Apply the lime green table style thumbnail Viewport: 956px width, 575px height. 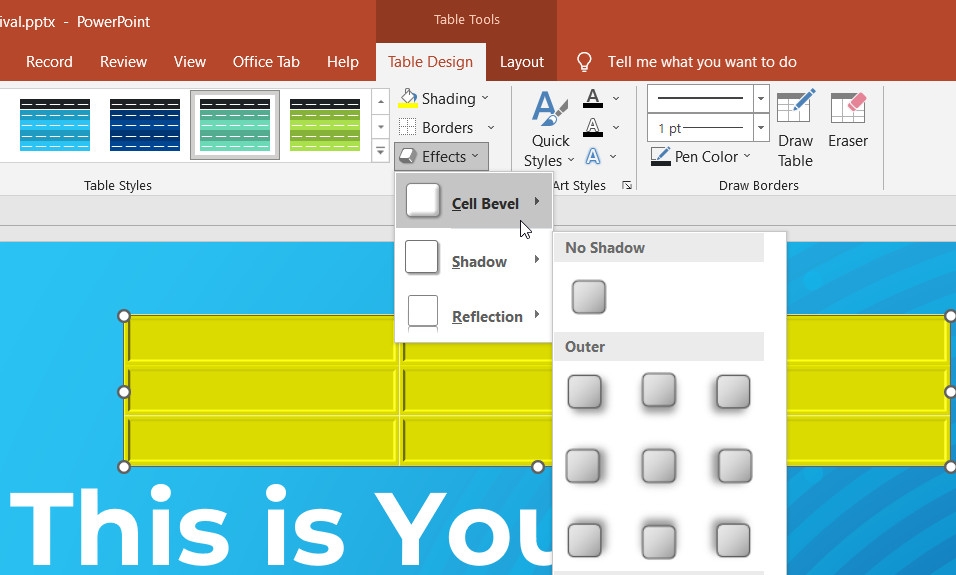[325, 124]
